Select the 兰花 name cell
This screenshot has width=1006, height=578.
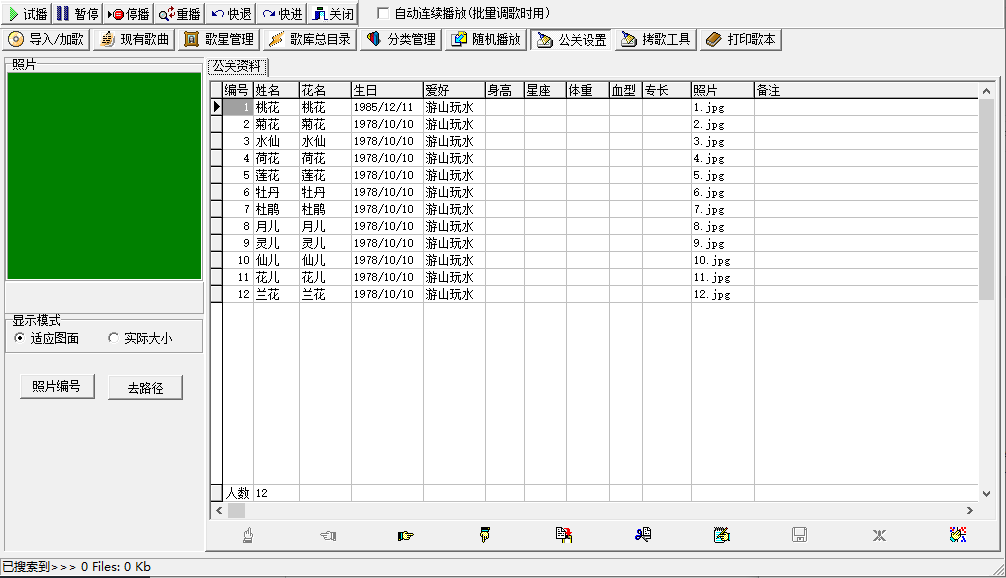[277, 294]
